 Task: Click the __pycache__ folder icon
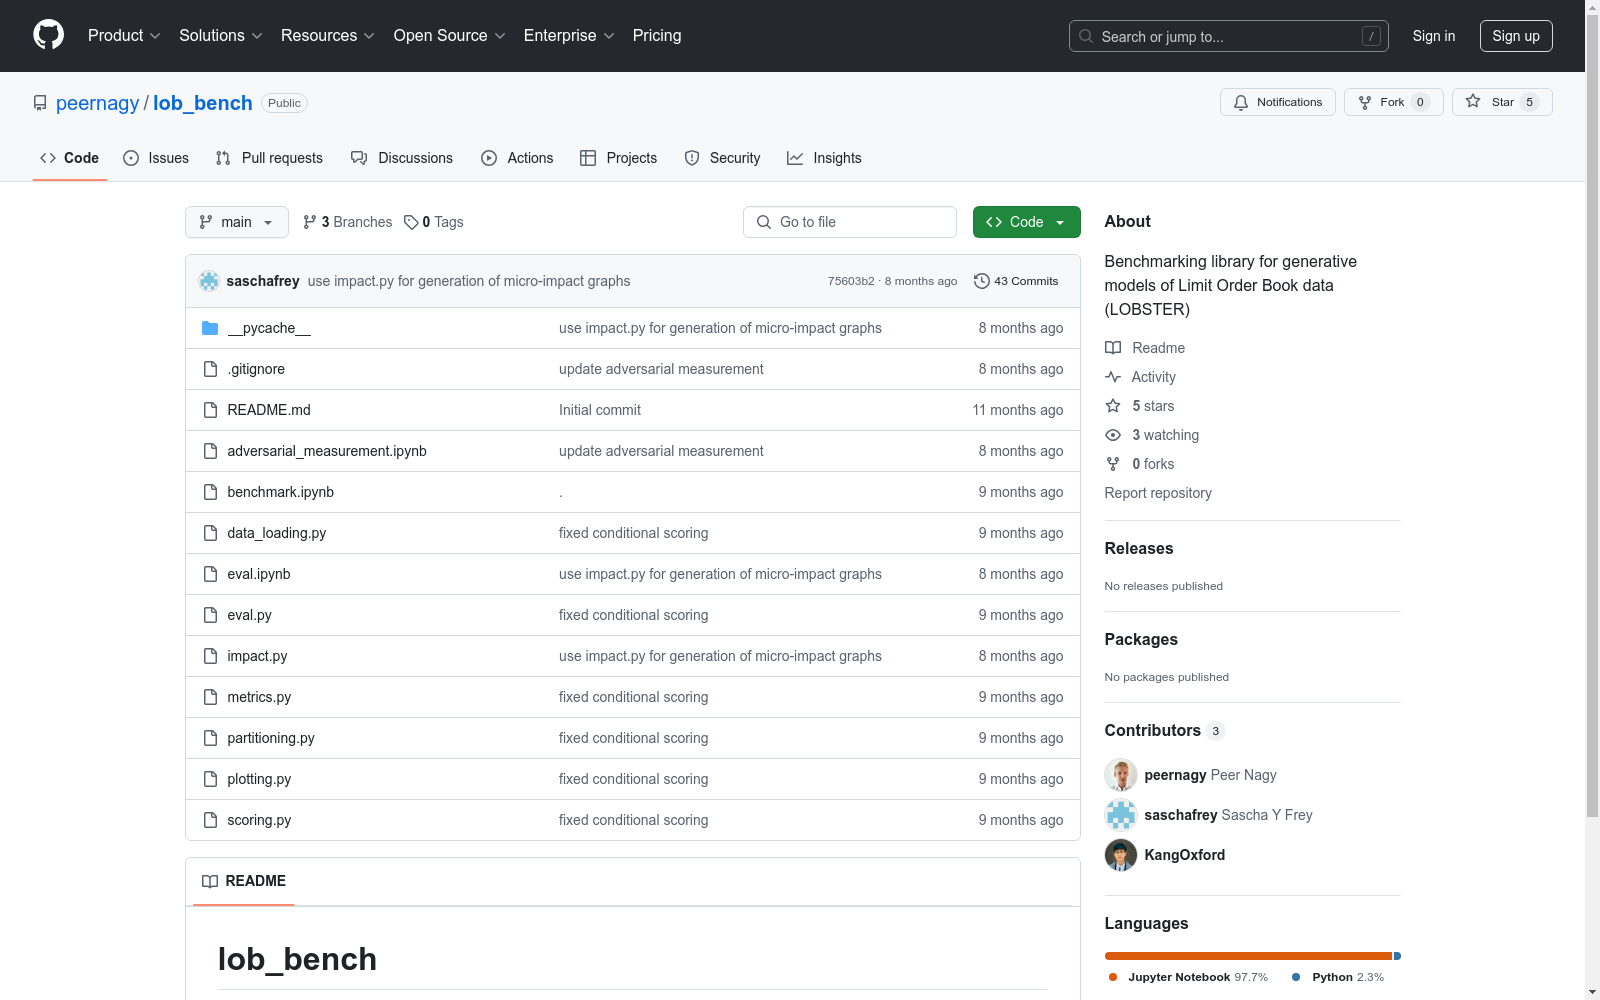pos(210,328)
